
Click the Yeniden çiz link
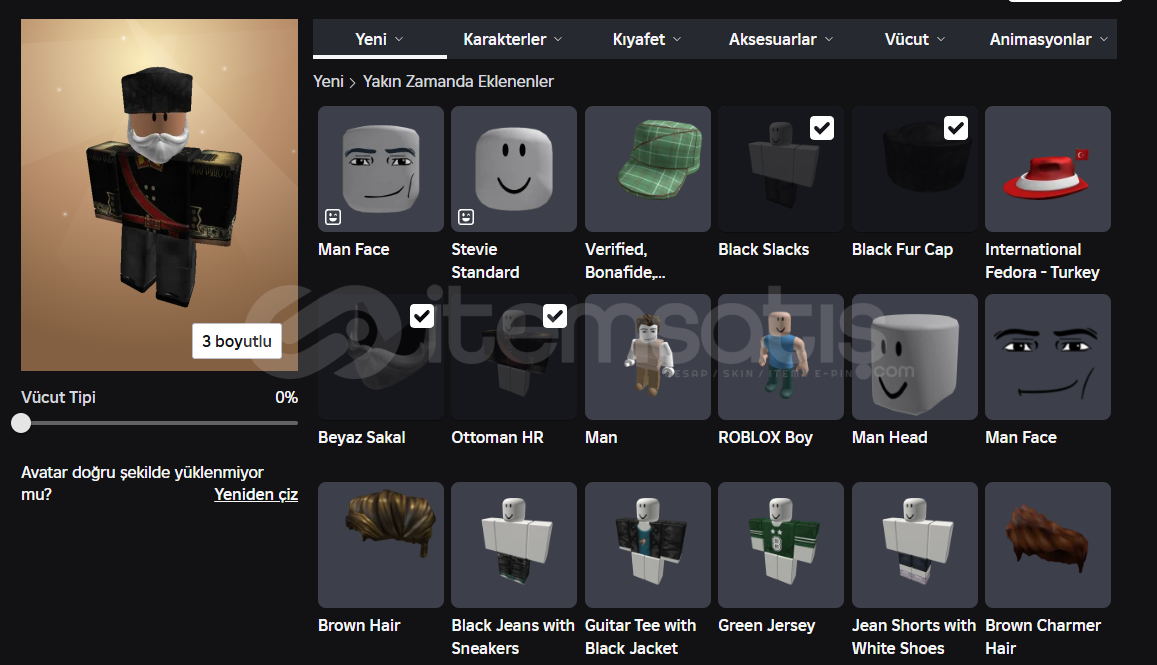click(256, 494)
